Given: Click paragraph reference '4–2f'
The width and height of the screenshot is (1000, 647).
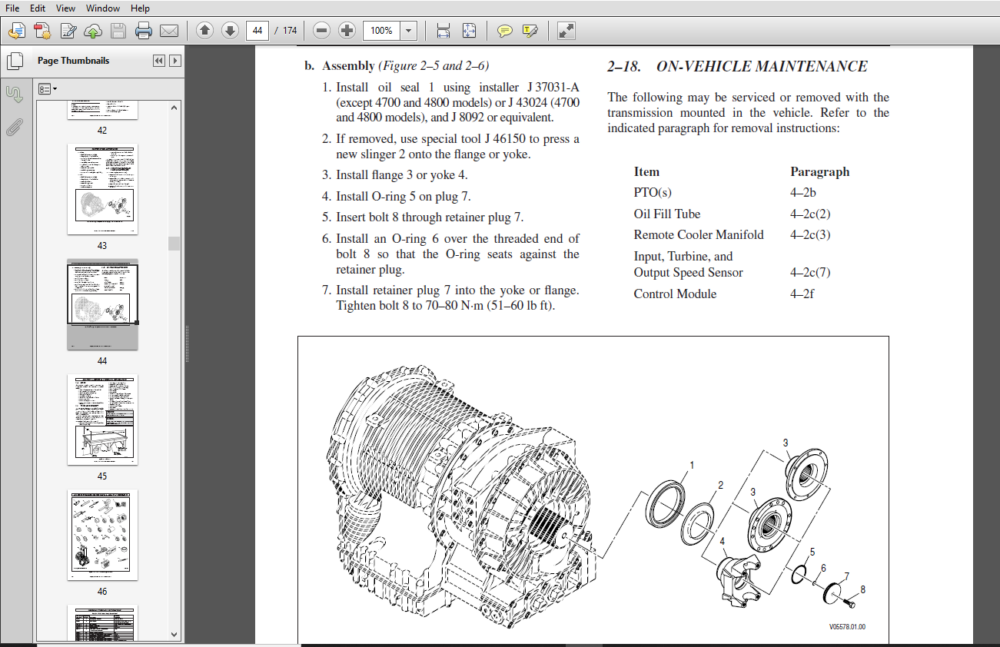Looking at the screenshot, I should 802,294.
